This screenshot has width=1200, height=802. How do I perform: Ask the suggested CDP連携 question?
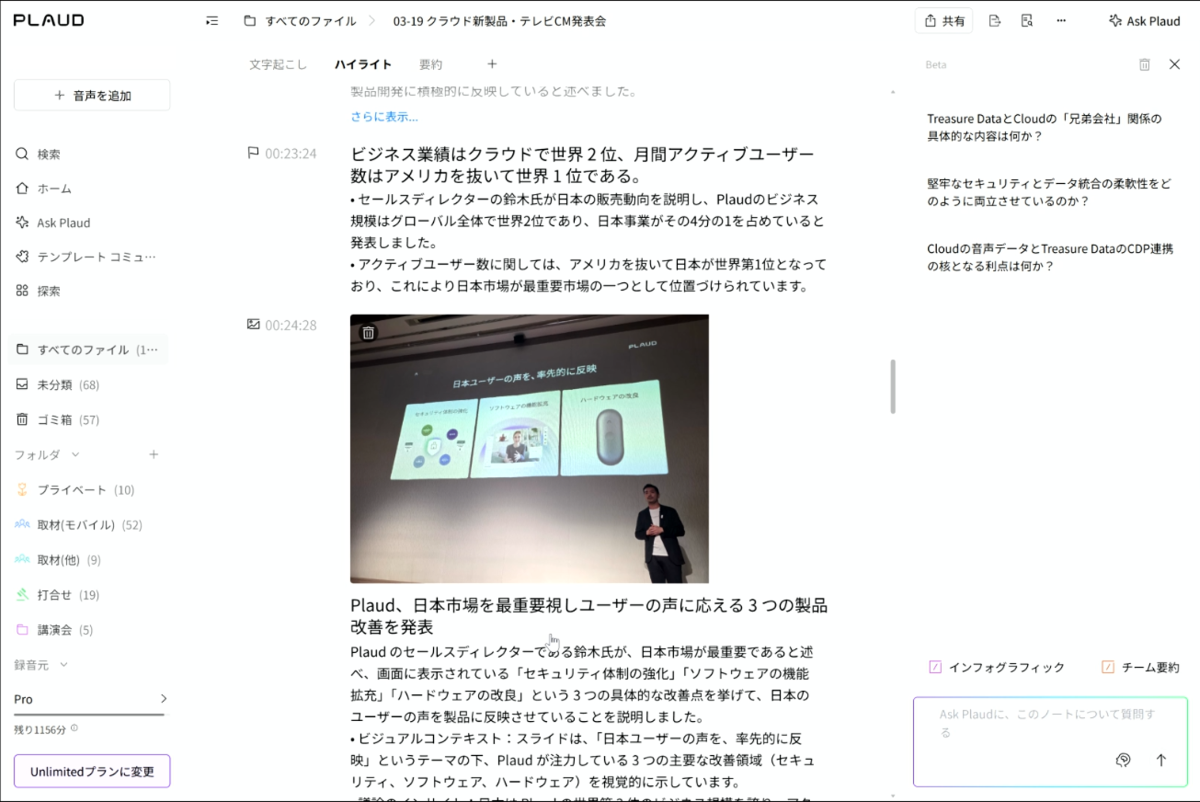coord(1050,257)
